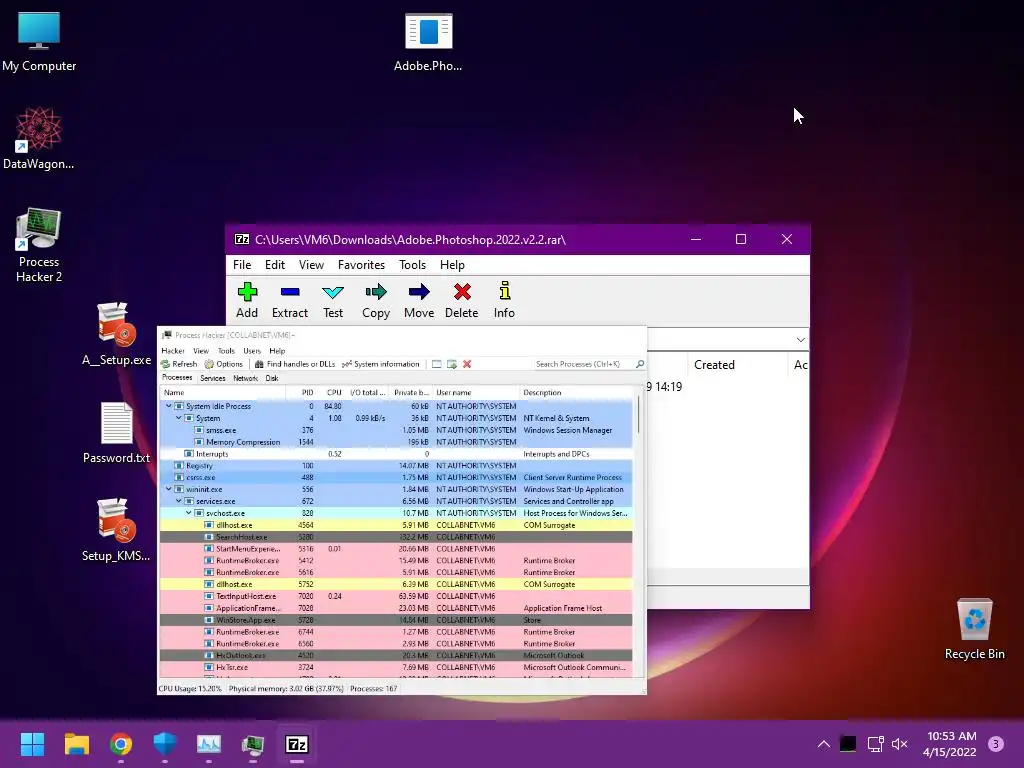Image resolution: width=1024 pixels, height=768 pixels.
Task: Click the CPU Usage status bar entry
Action: click(x=190, y=688)
